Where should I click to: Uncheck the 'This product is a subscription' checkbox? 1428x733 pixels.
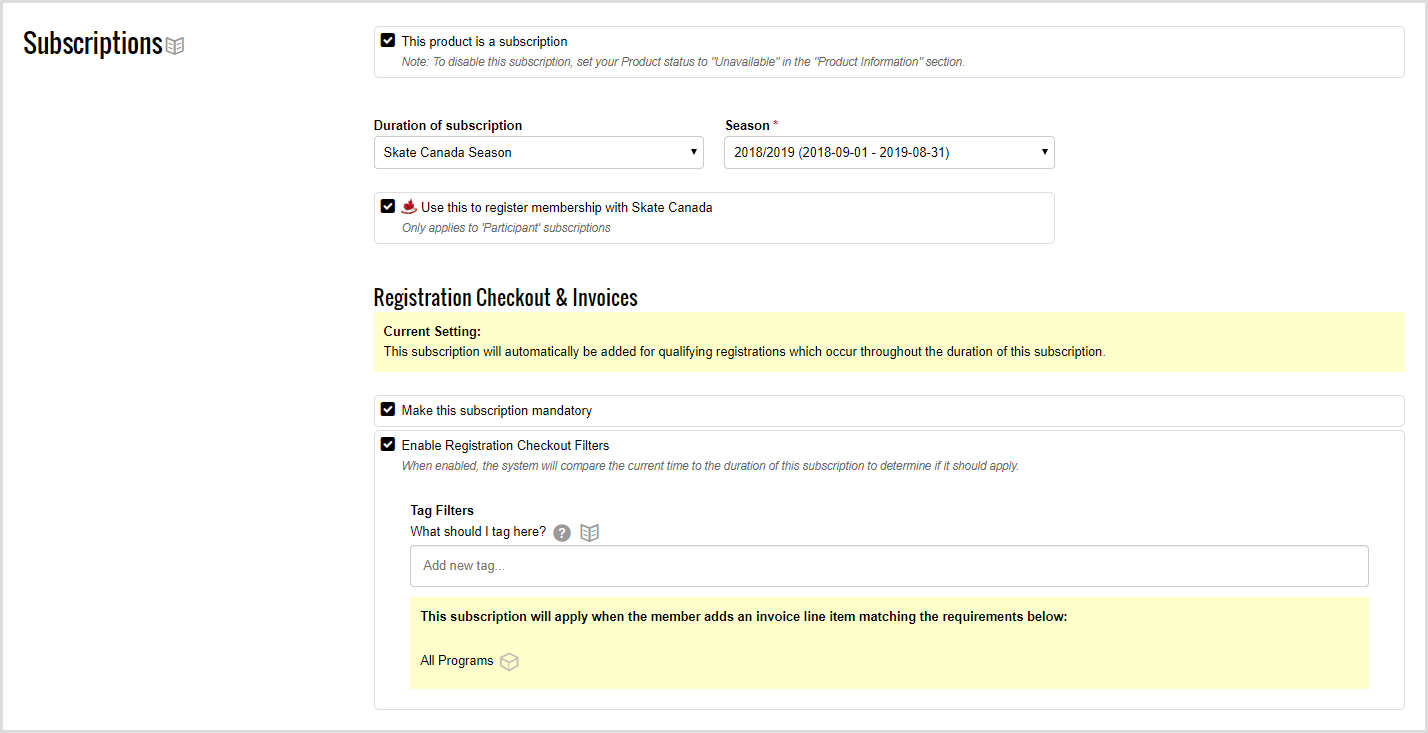388,41
